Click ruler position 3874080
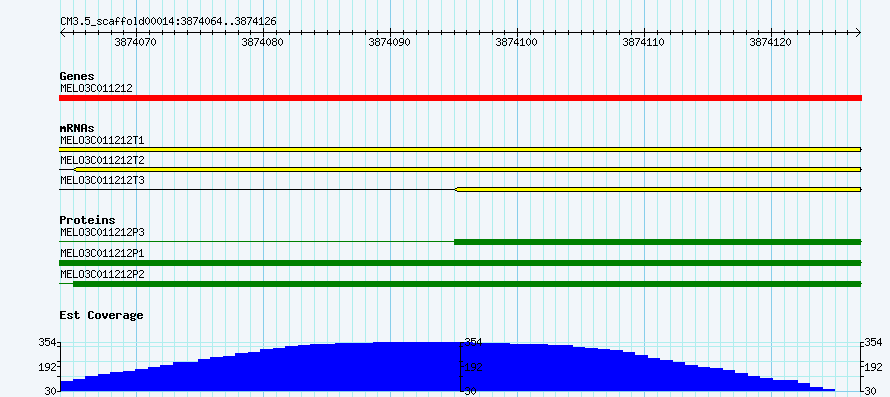Viewport: 890px width, 397px height. click(262, 42)
